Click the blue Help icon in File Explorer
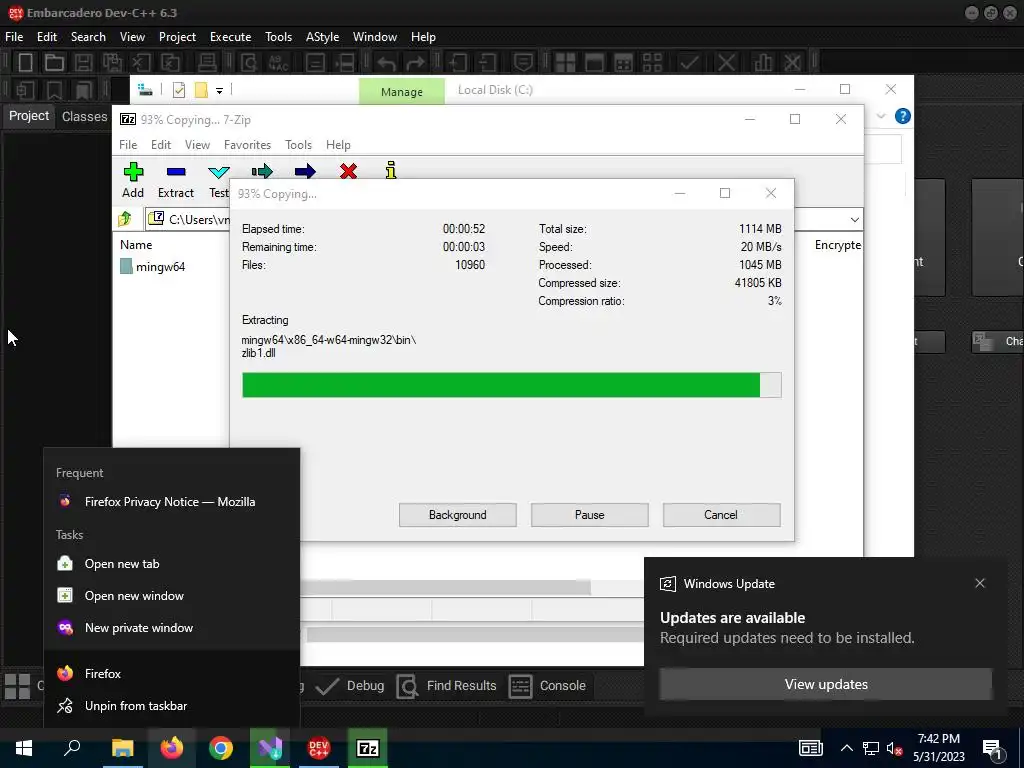The height and width of the screenshot is (768, 1024). click(x=903, y=116)
